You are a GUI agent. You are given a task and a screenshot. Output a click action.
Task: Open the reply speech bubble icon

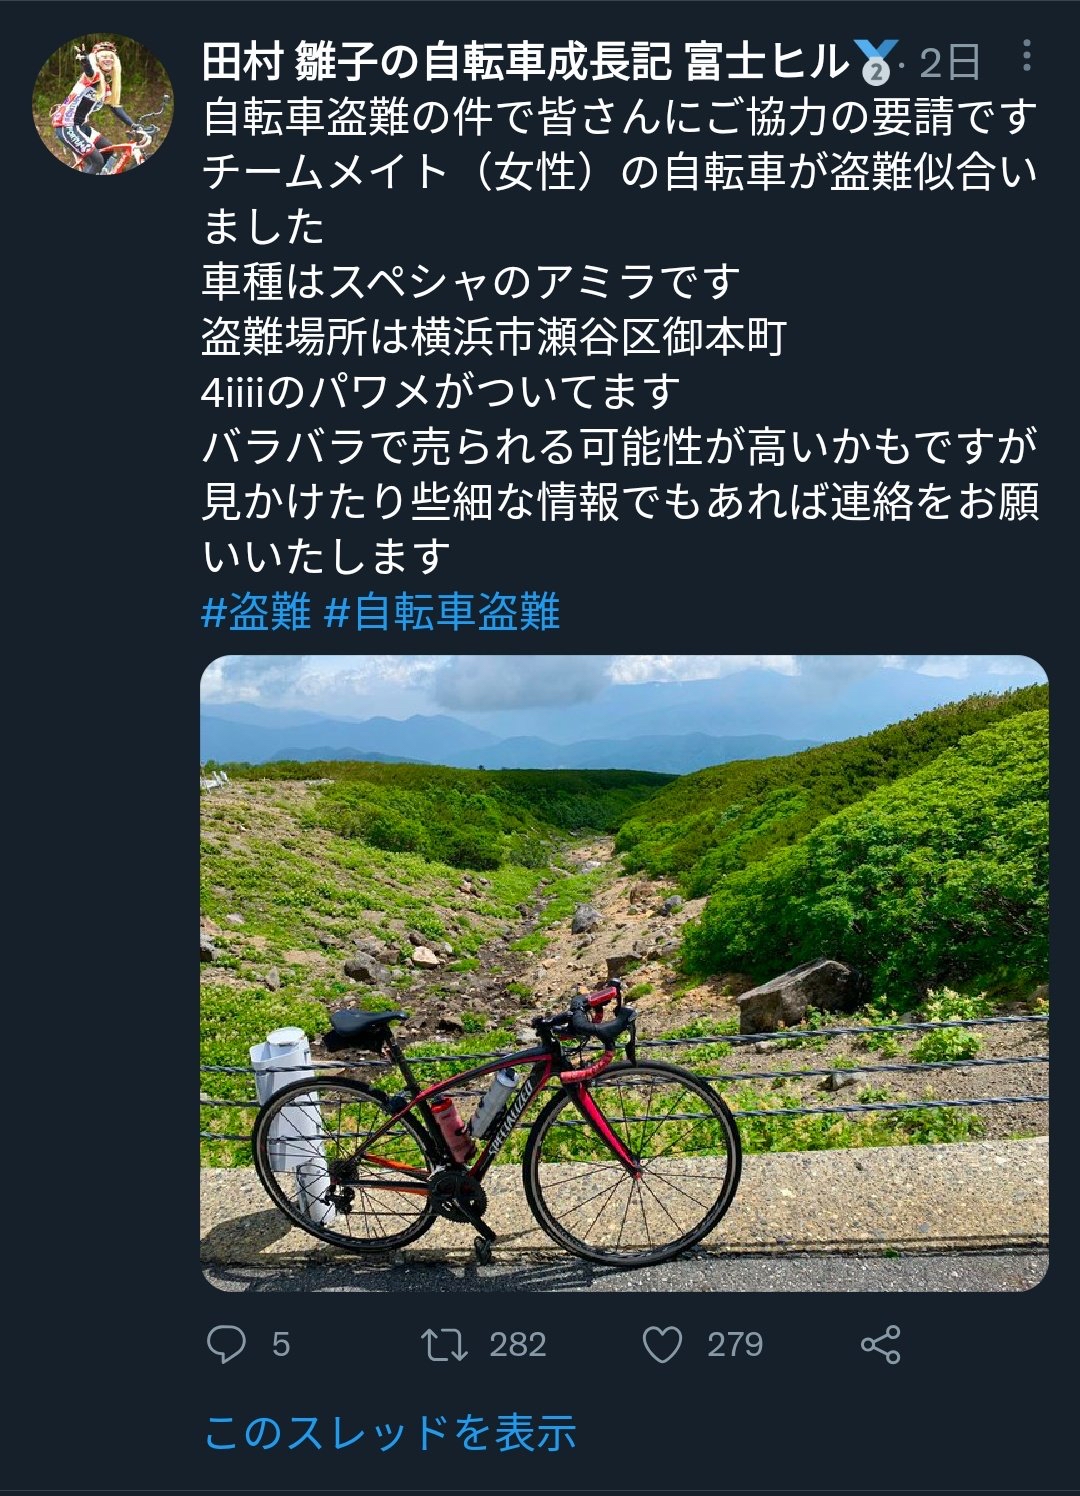point(226,1344)
